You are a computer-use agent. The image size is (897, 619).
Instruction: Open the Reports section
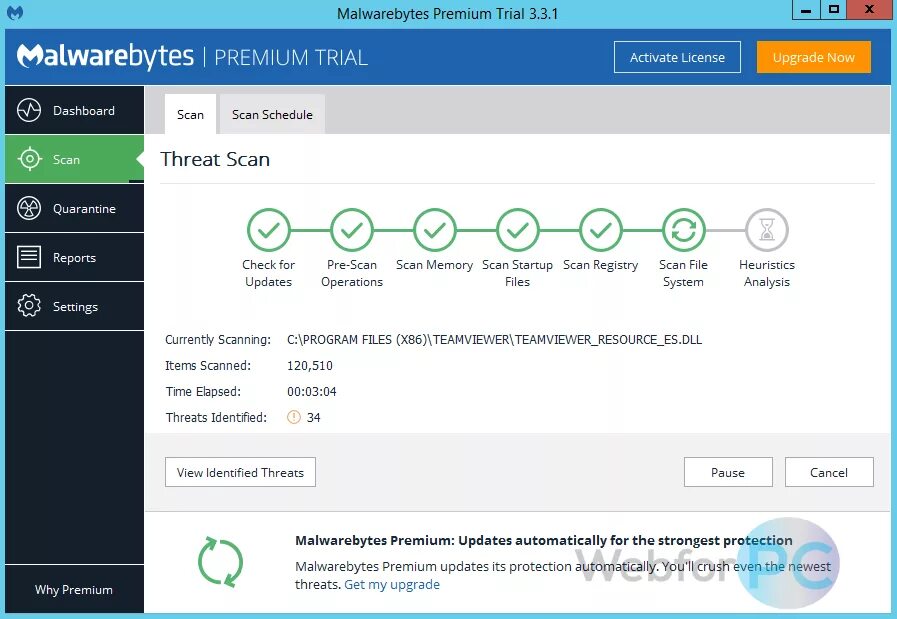click(74, 257)
